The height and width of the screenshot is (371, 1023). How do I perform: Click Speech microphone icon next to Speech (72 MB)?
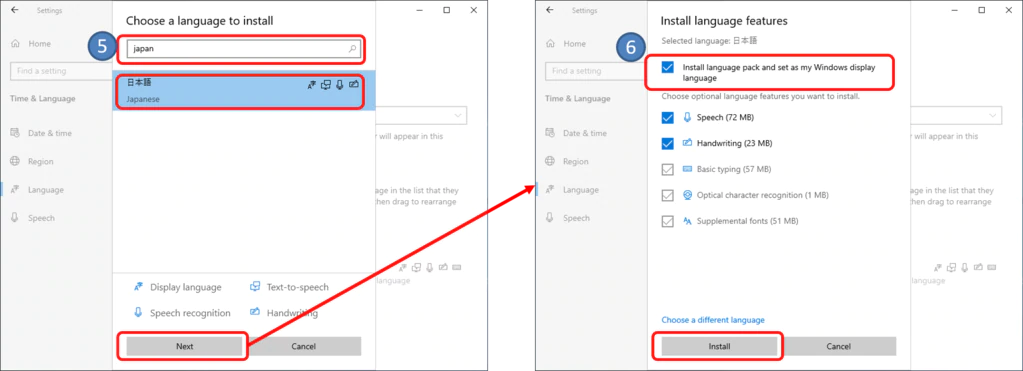pyautogui.click(x=687, y=117)
